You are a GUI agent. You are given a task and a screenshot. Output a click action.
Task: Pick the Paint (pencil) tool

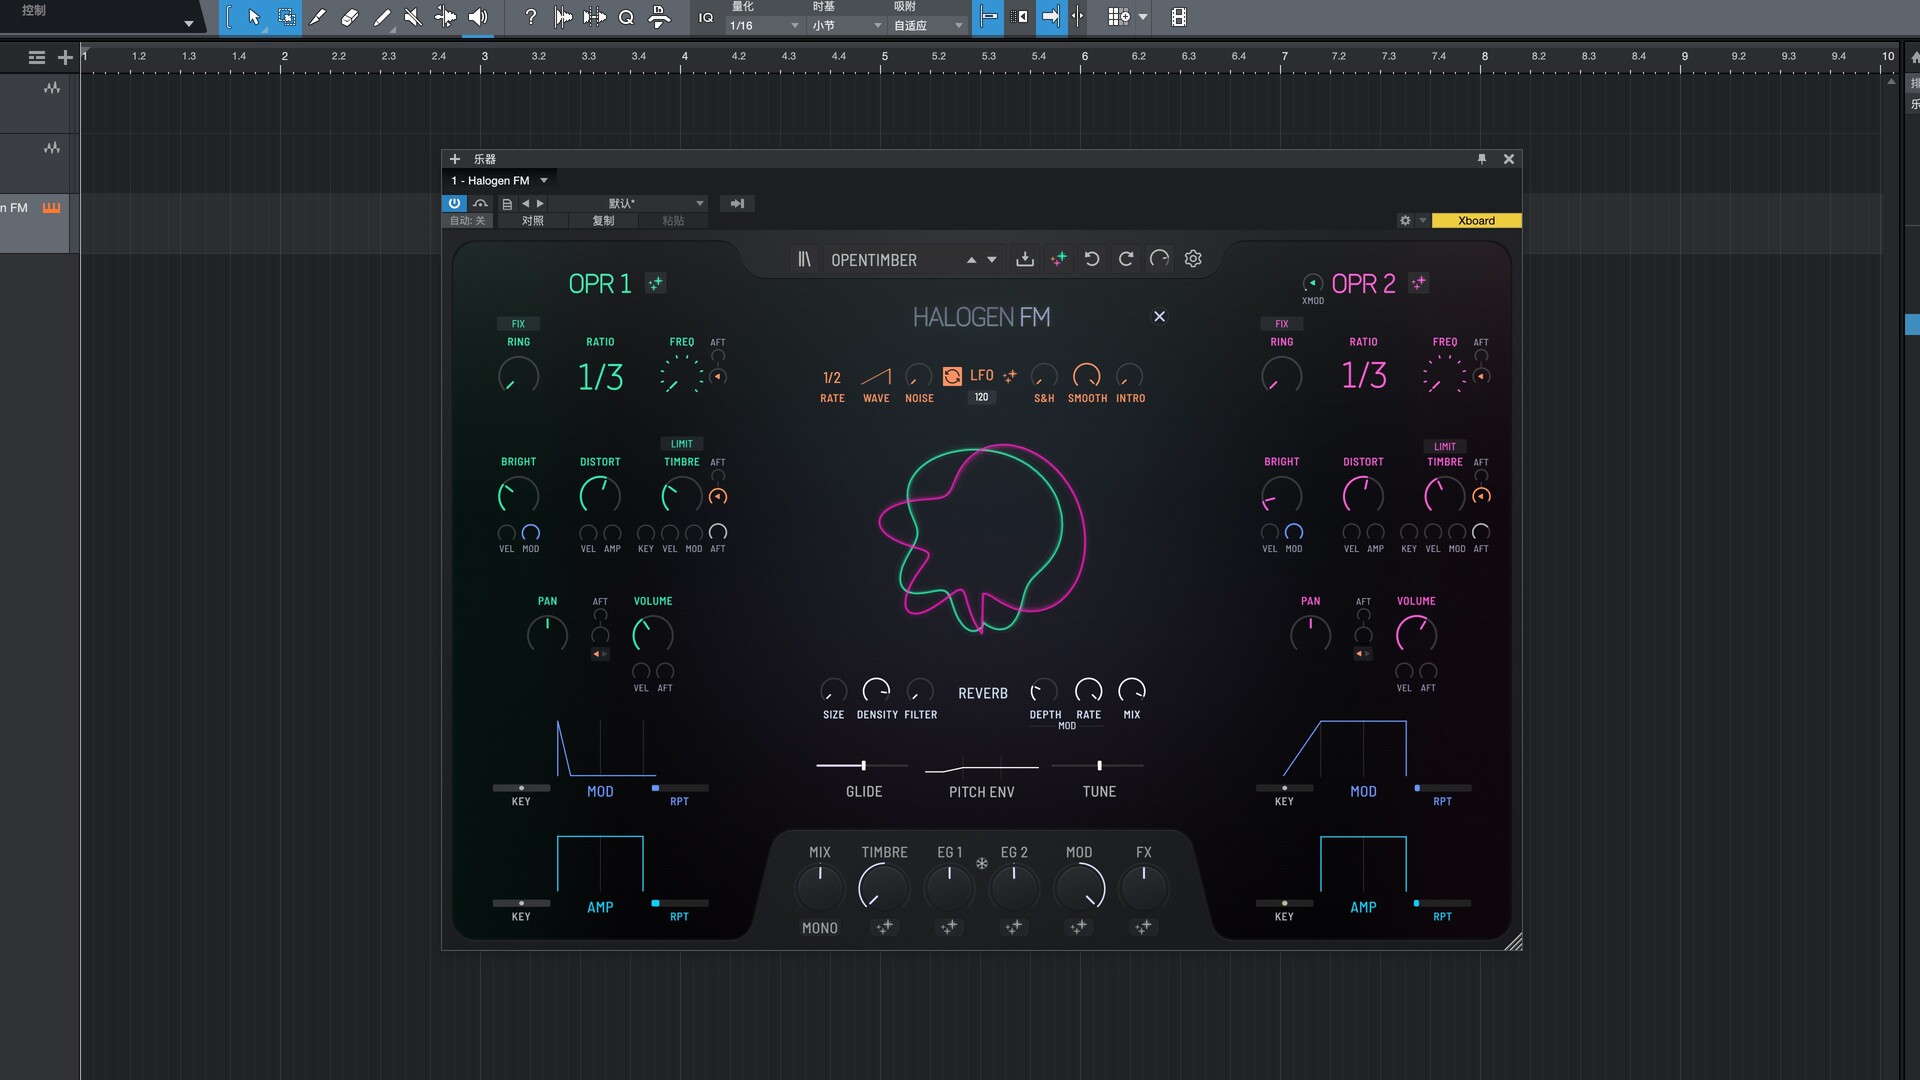click(x=318, y=17)
